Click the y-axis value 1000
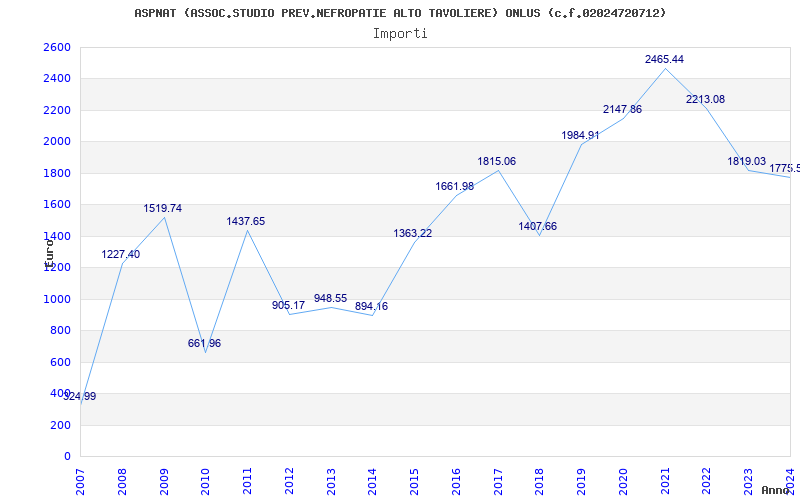The height and width of the screenshot is (500, 800). click(59, 299)
